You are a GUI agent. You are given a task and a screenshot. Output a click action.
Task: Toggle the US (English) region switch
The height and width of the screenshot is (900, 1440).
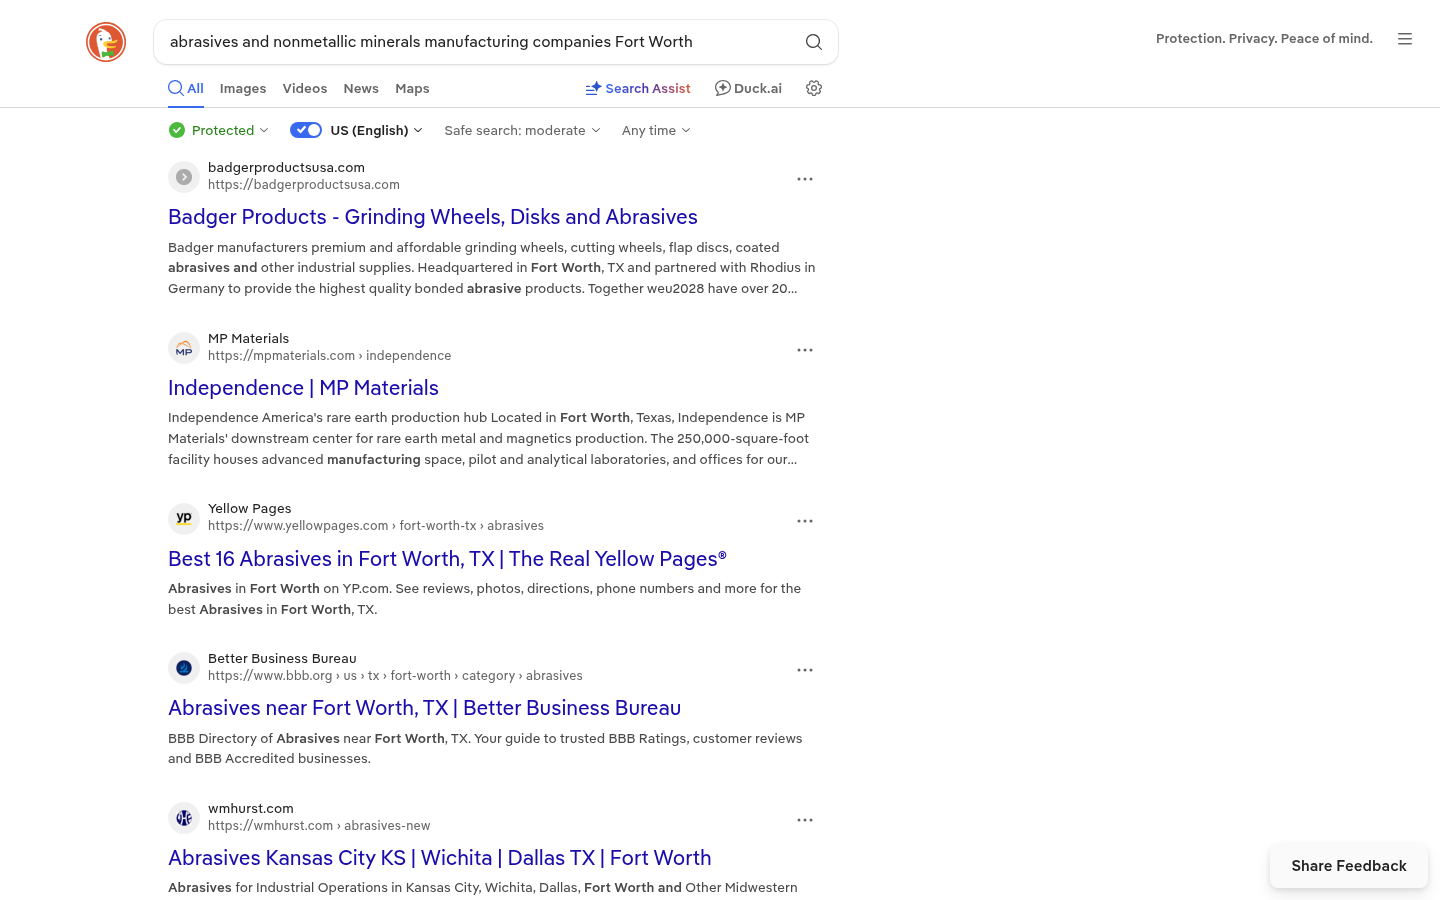coord(306,130)
